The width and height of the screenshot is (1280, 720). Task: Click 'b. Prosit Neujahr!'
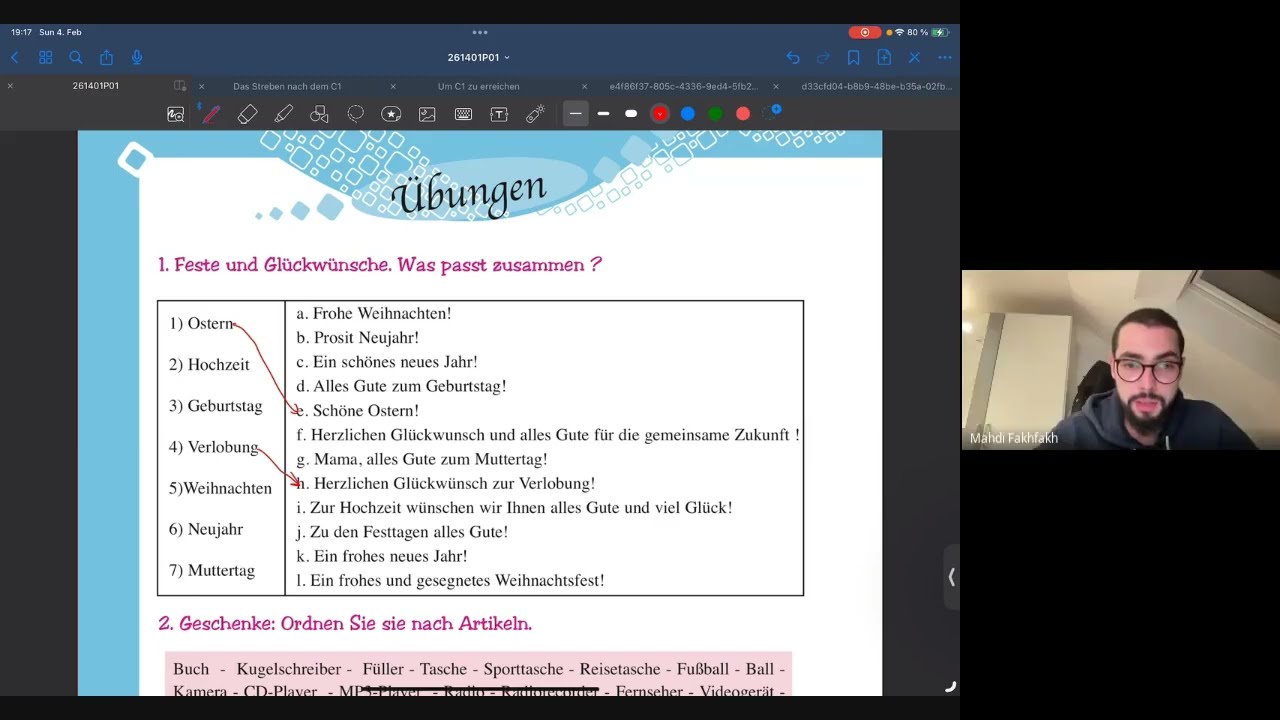click(357, 338)
